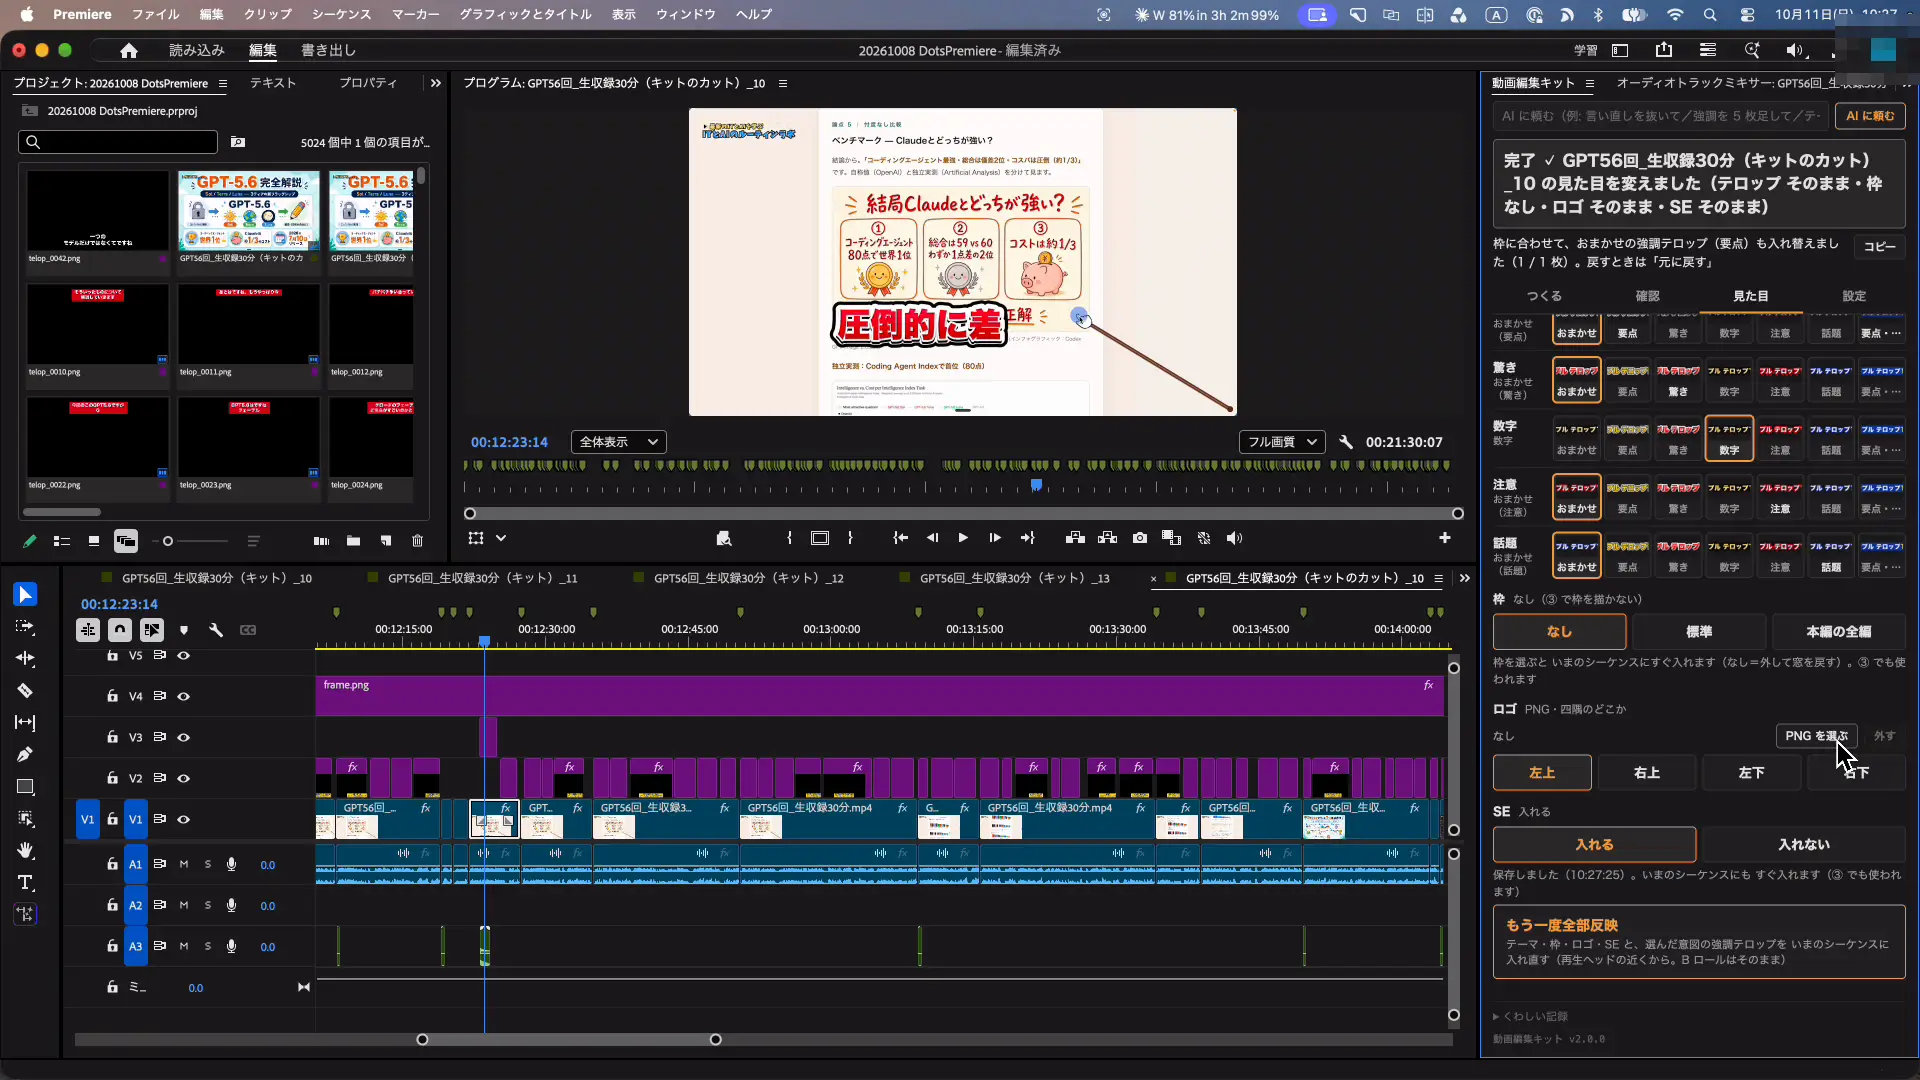Open プロジェクト panel menu
Screen dimensions: 1920x1080
point(223,84)
